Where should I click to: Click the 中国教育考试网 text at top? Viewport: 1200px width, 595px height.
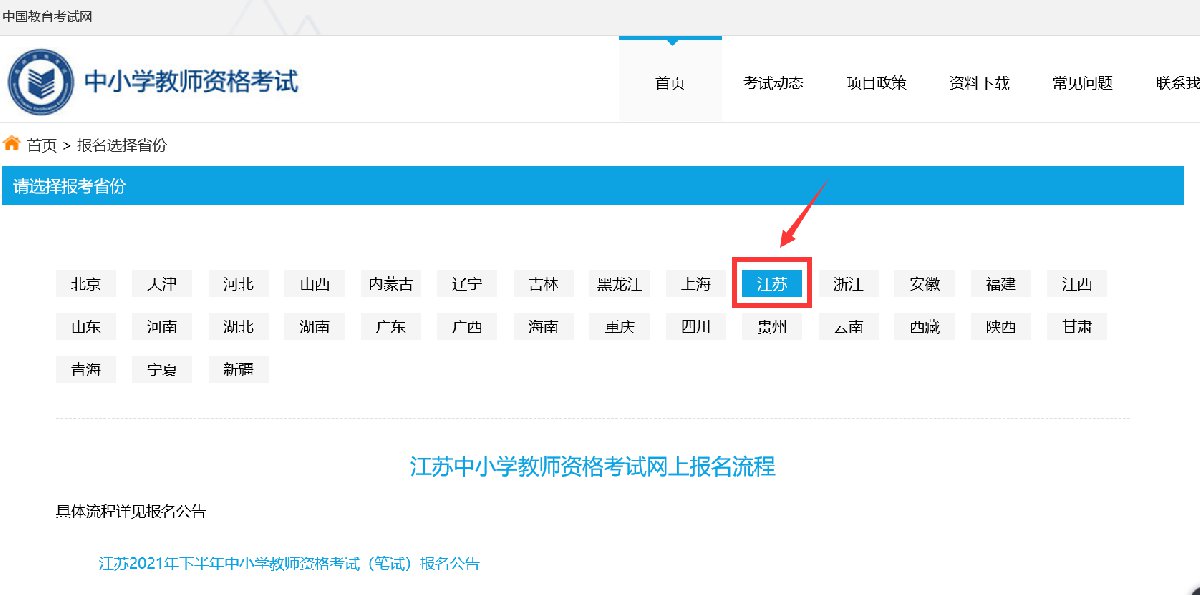(x=48, y=17)
